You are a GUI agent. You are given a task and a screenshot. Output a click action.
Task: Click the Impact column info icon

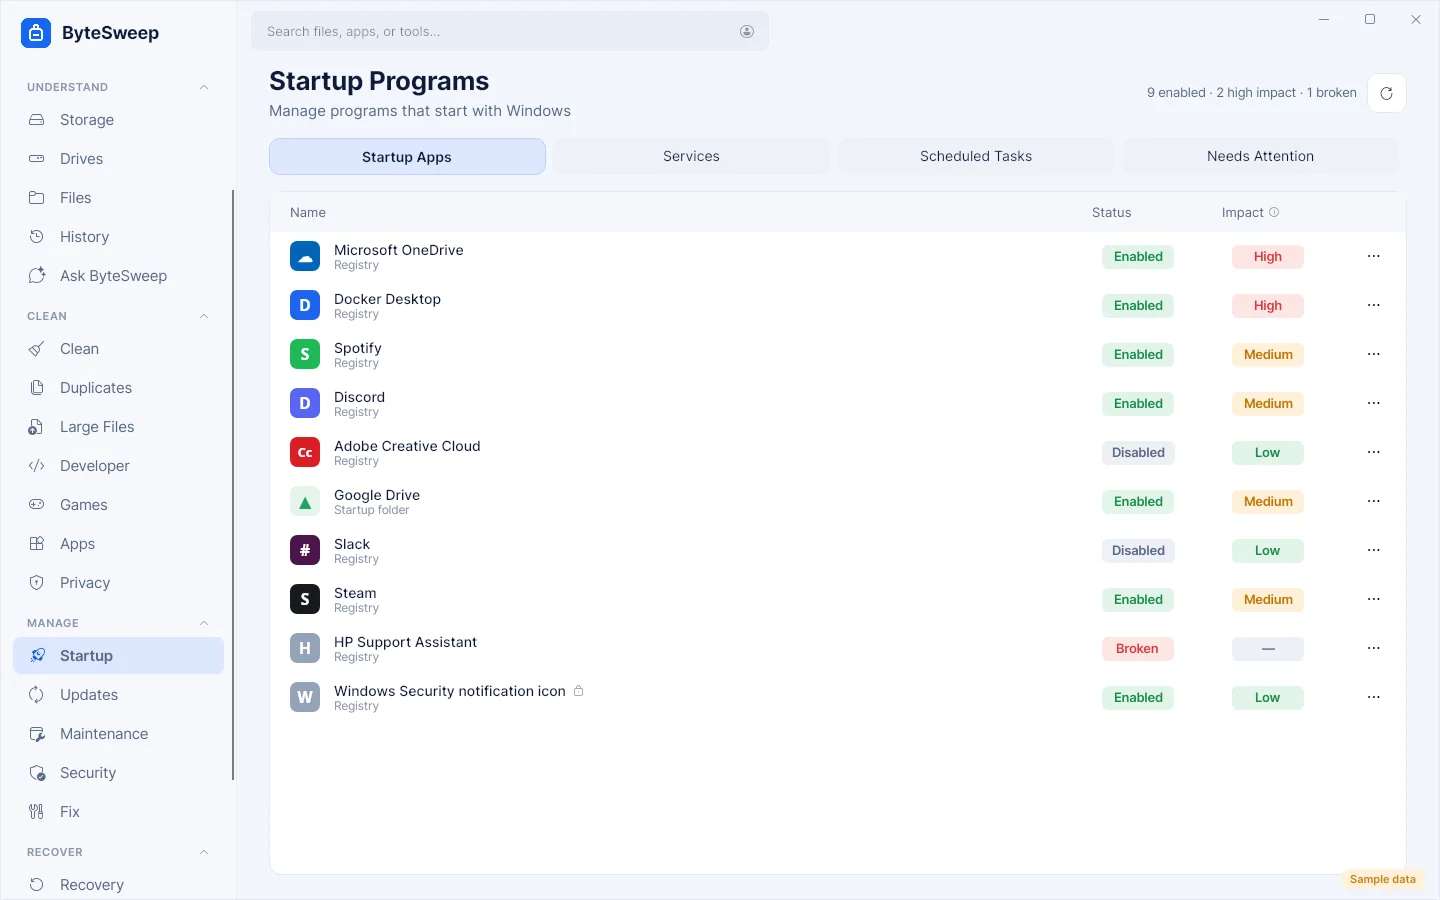pyautogui.click(x=1274, y=212)
